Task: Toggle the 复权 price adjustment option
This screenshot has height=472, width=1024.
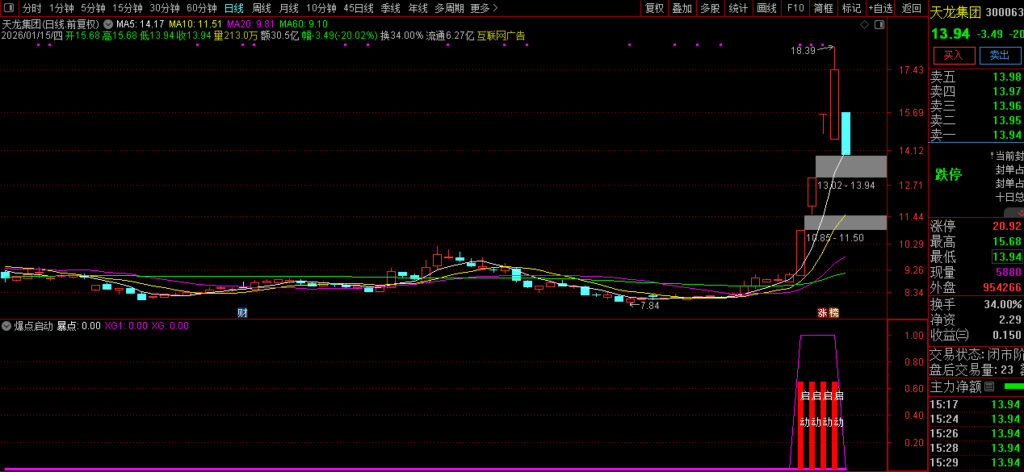Action: click(x=654, y=8)
